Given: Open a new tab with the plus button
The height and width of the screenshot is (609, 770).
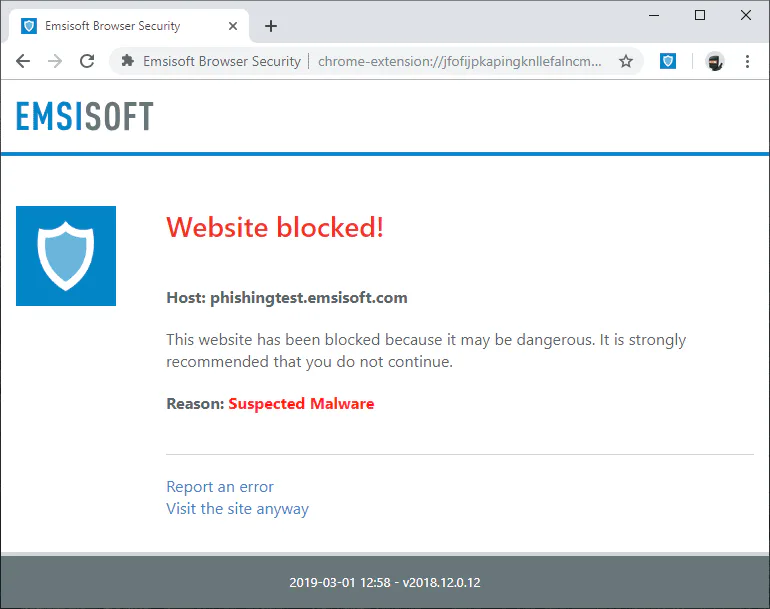Looking at the screenshot, I should 271,26.
